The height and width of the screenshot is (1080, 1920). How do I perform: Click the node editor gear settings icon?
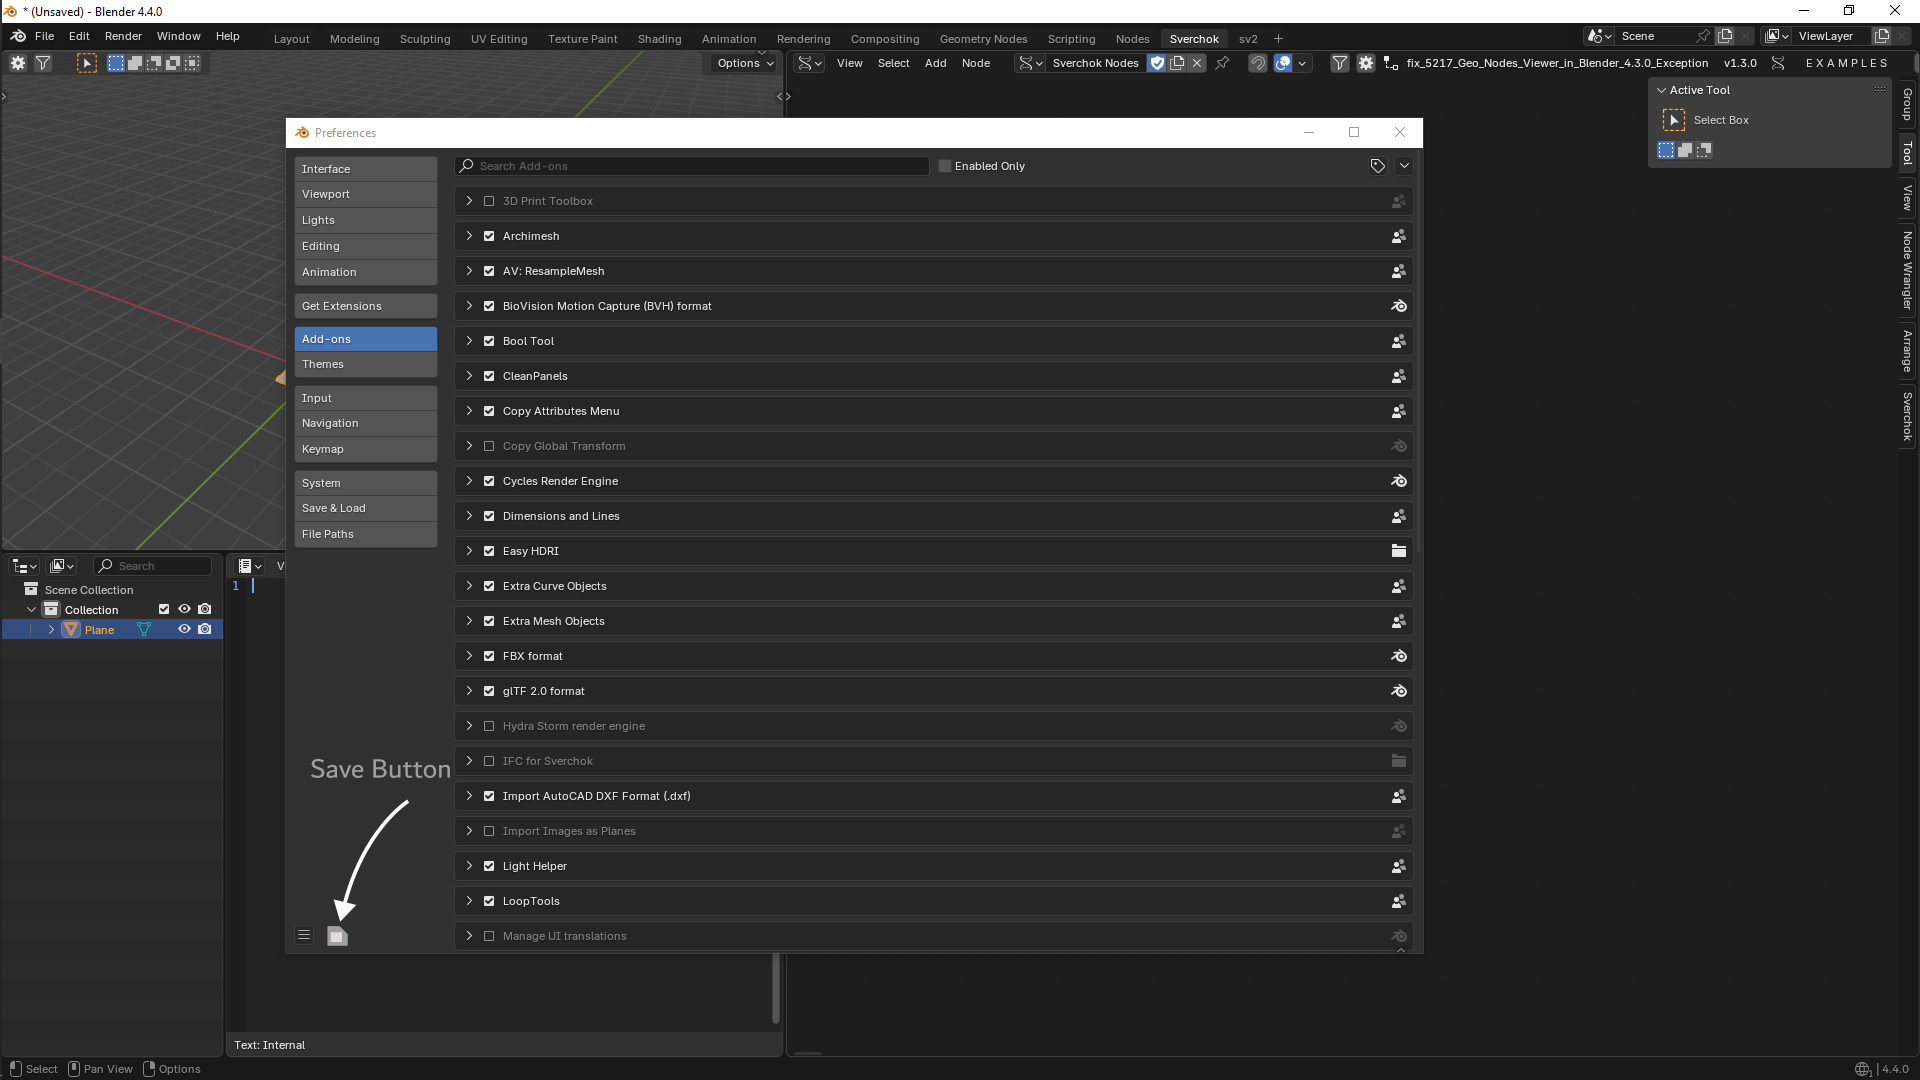tap(1365, 63)
